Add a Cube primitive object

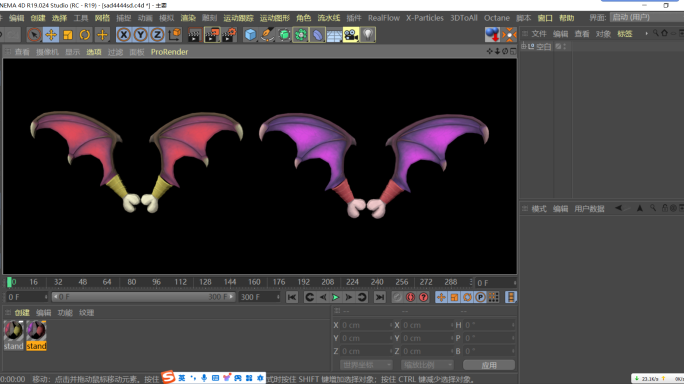tap(250, 35)
